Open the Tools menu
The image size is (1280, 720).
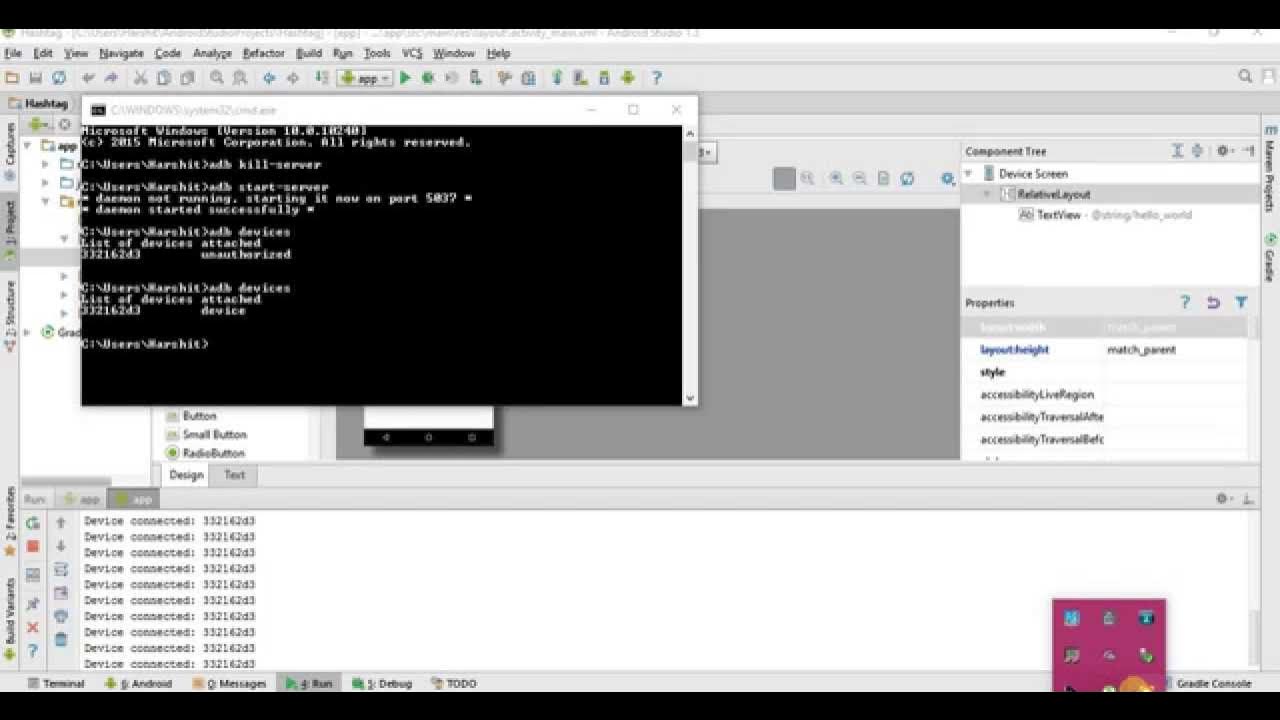[x=377, y=53]
